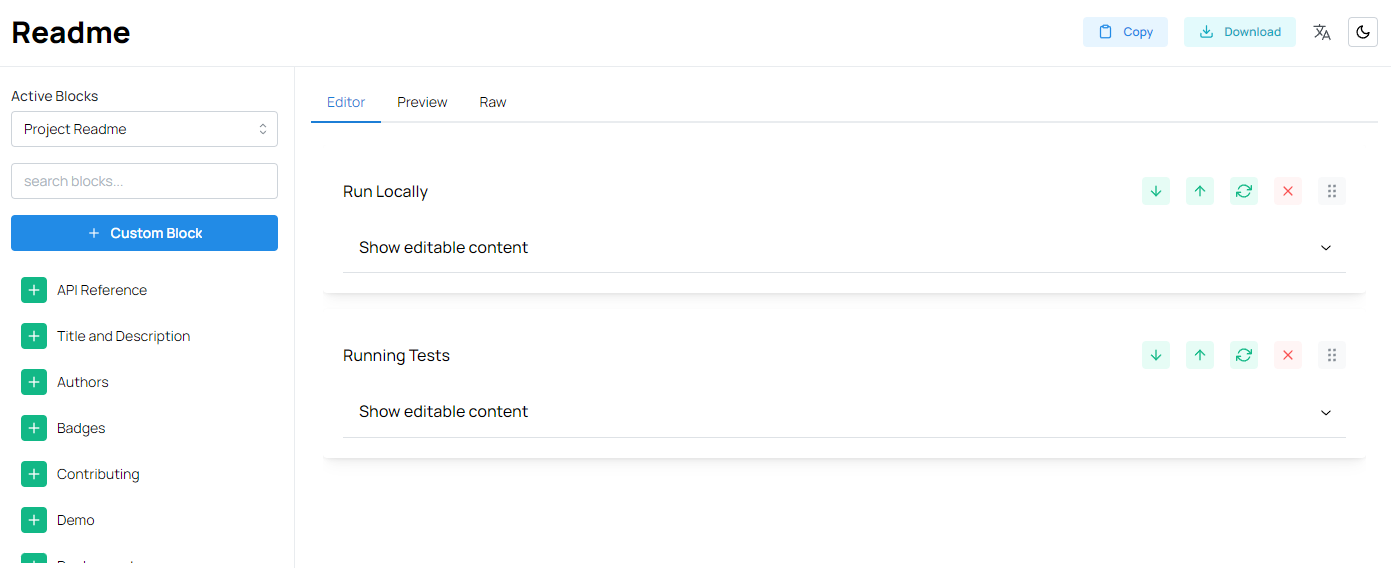Move the Run Locally block up

1200,191
